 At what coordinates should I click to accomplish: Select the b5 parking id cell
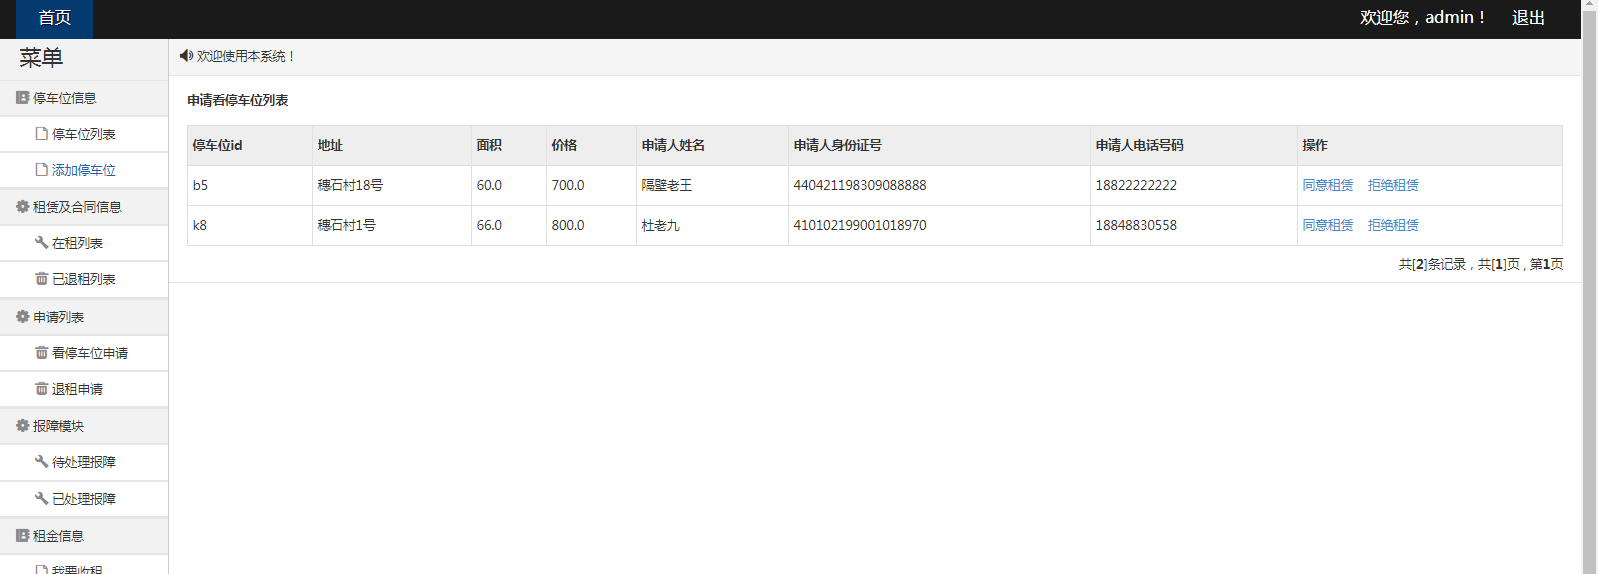[x=250, y=186]
